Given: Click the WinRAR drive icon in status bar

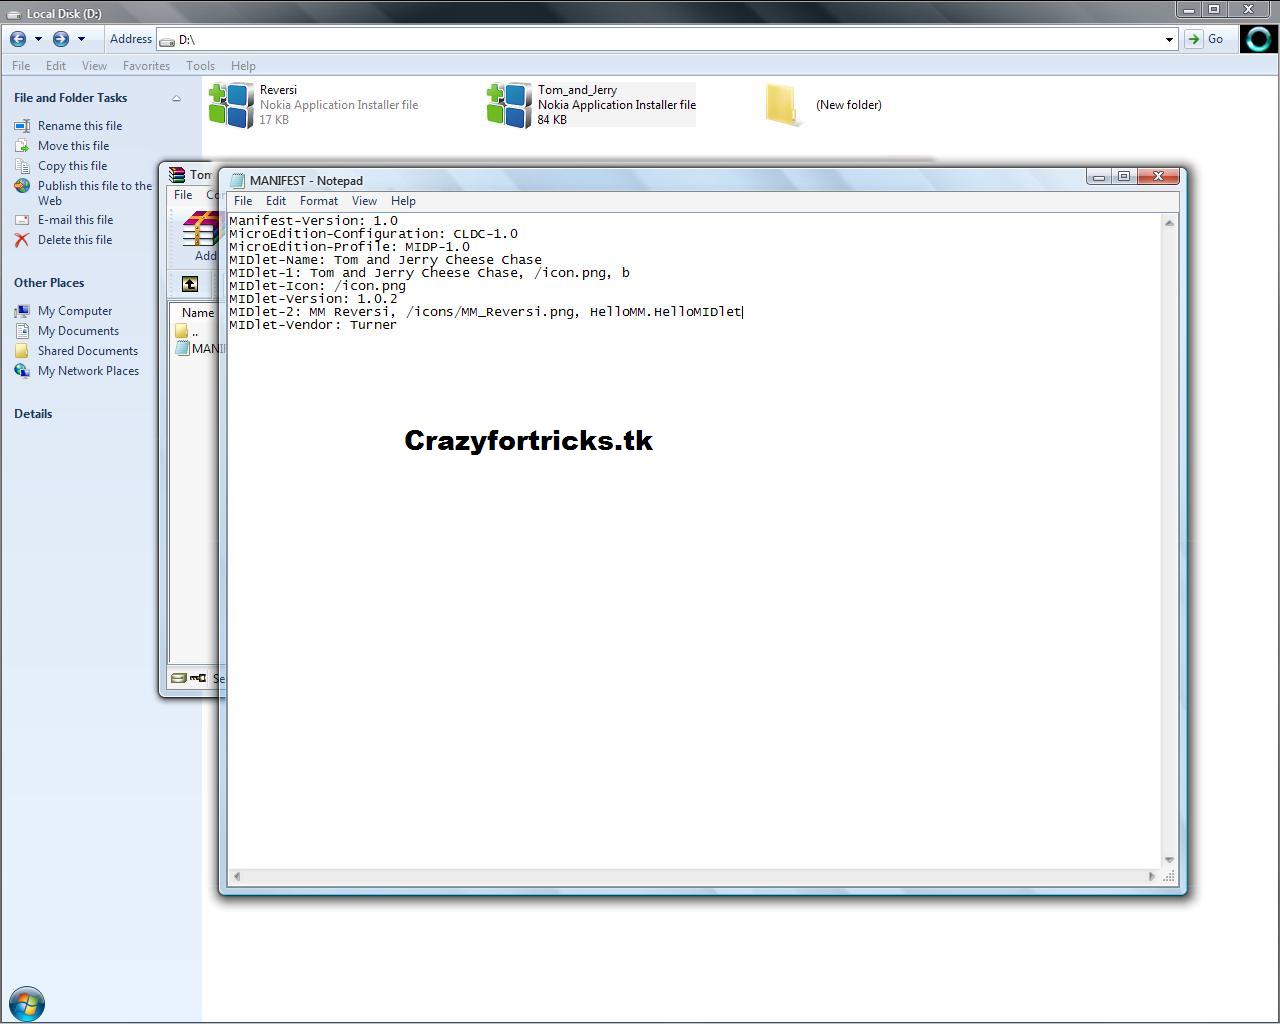Looking at the screenshot, I should click(178, 678).
